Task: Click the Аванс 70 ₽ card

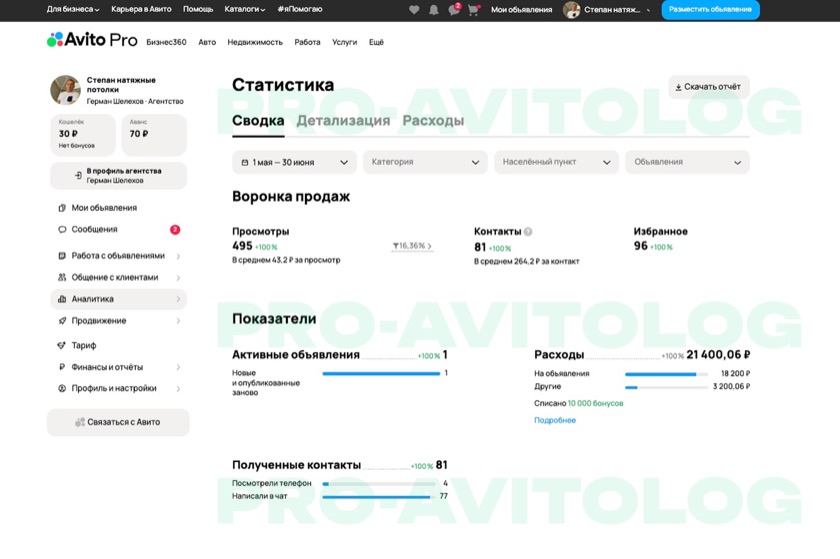Action: click(x=154, y=134)
